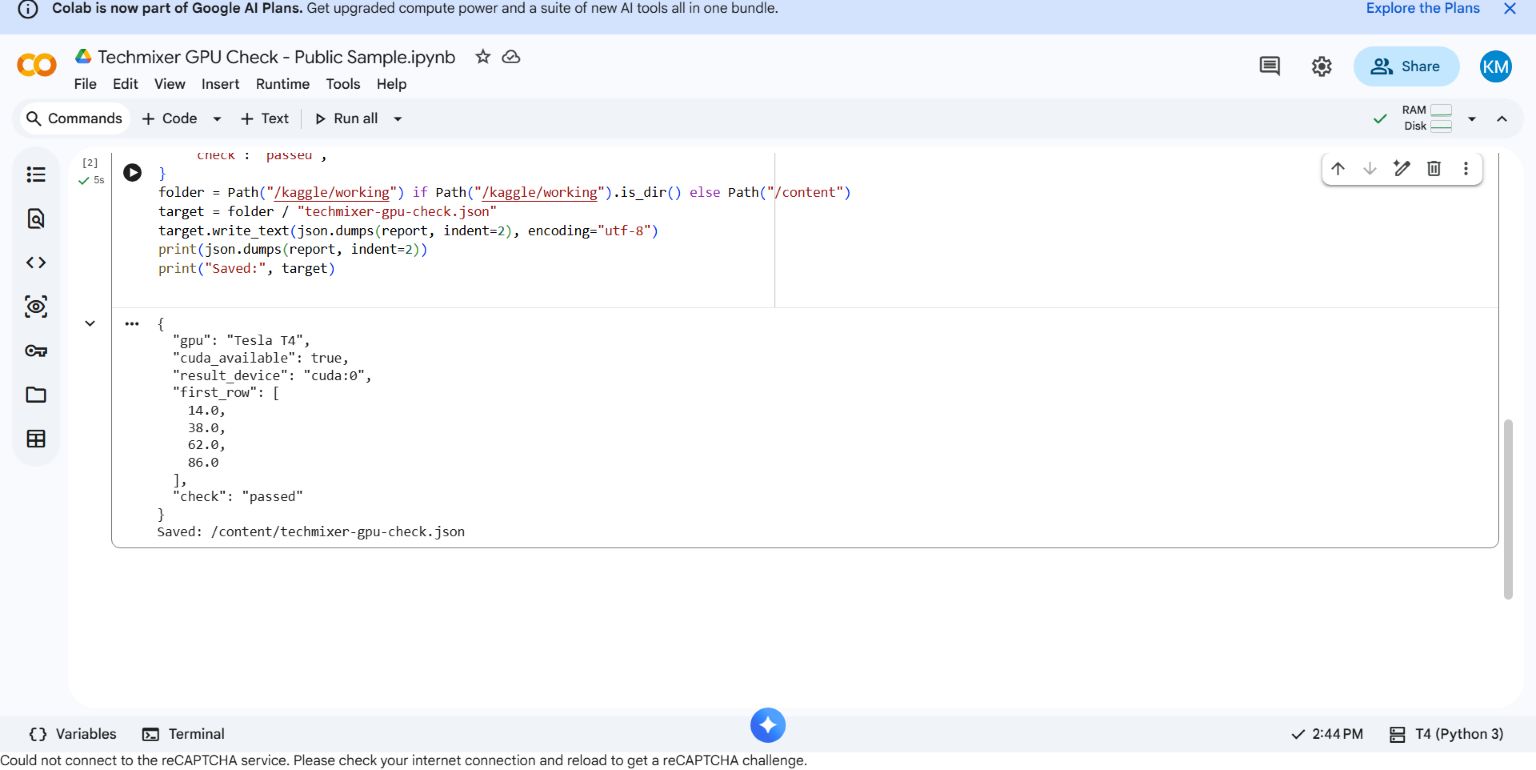Follow the Explore the Plans link
Image resolution: width=1536 pixels, height=770 pixels.
(x=1423, y=8)
